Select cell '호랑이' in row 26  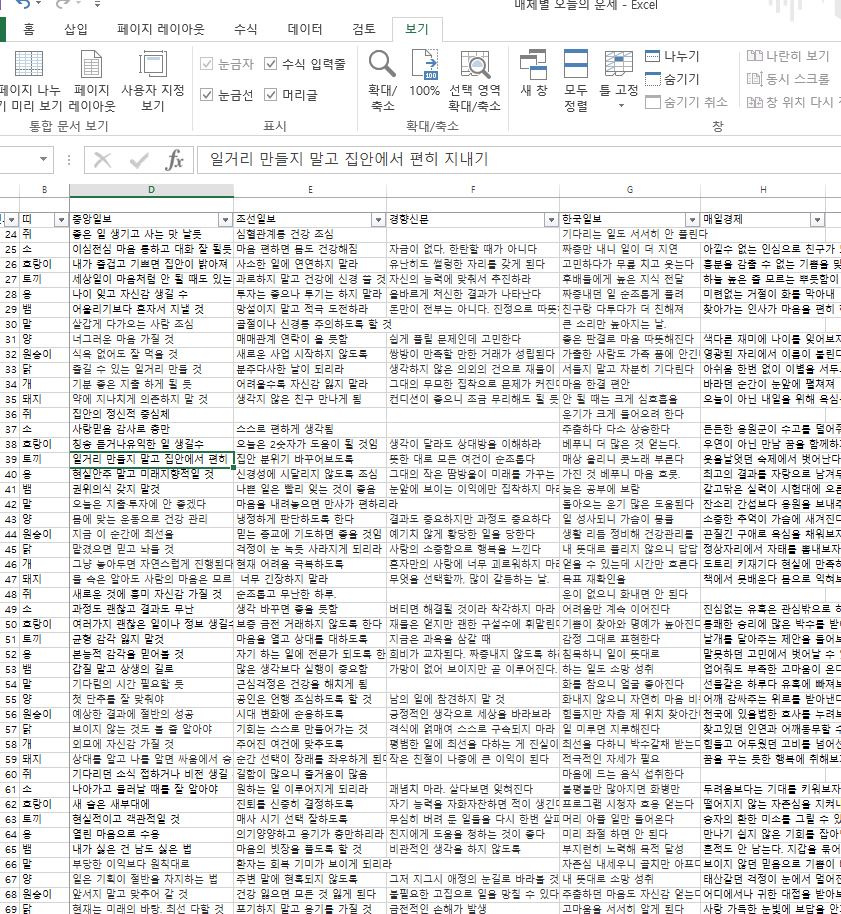pos(44,264)
